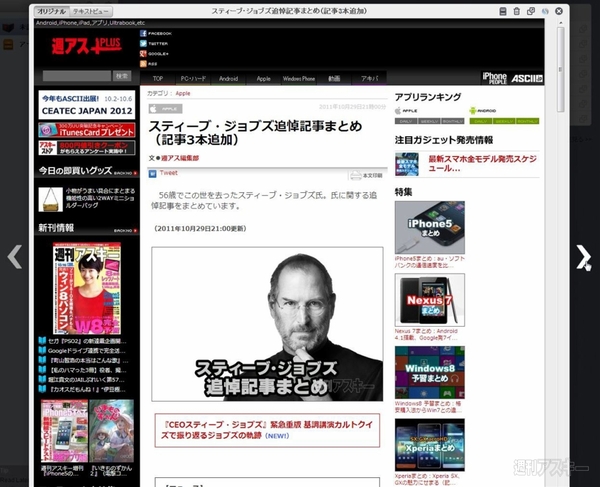This screenshot has height=487, width=600.
Task: Open the 最新スマホ全モデル発売スケジュール link
Action: [x=482, y=163]
